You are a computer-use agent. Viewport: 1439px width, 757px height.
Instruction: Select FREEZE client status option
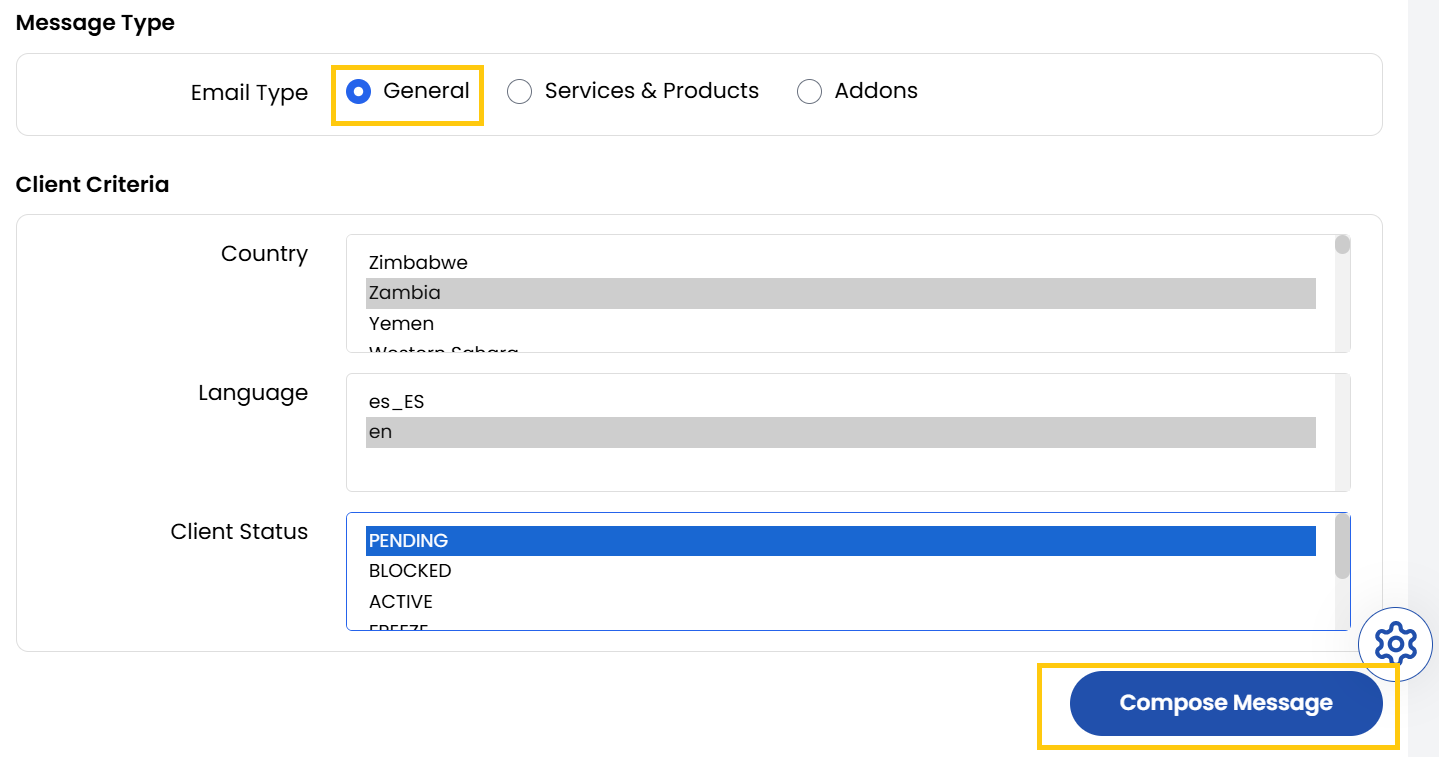398,626
